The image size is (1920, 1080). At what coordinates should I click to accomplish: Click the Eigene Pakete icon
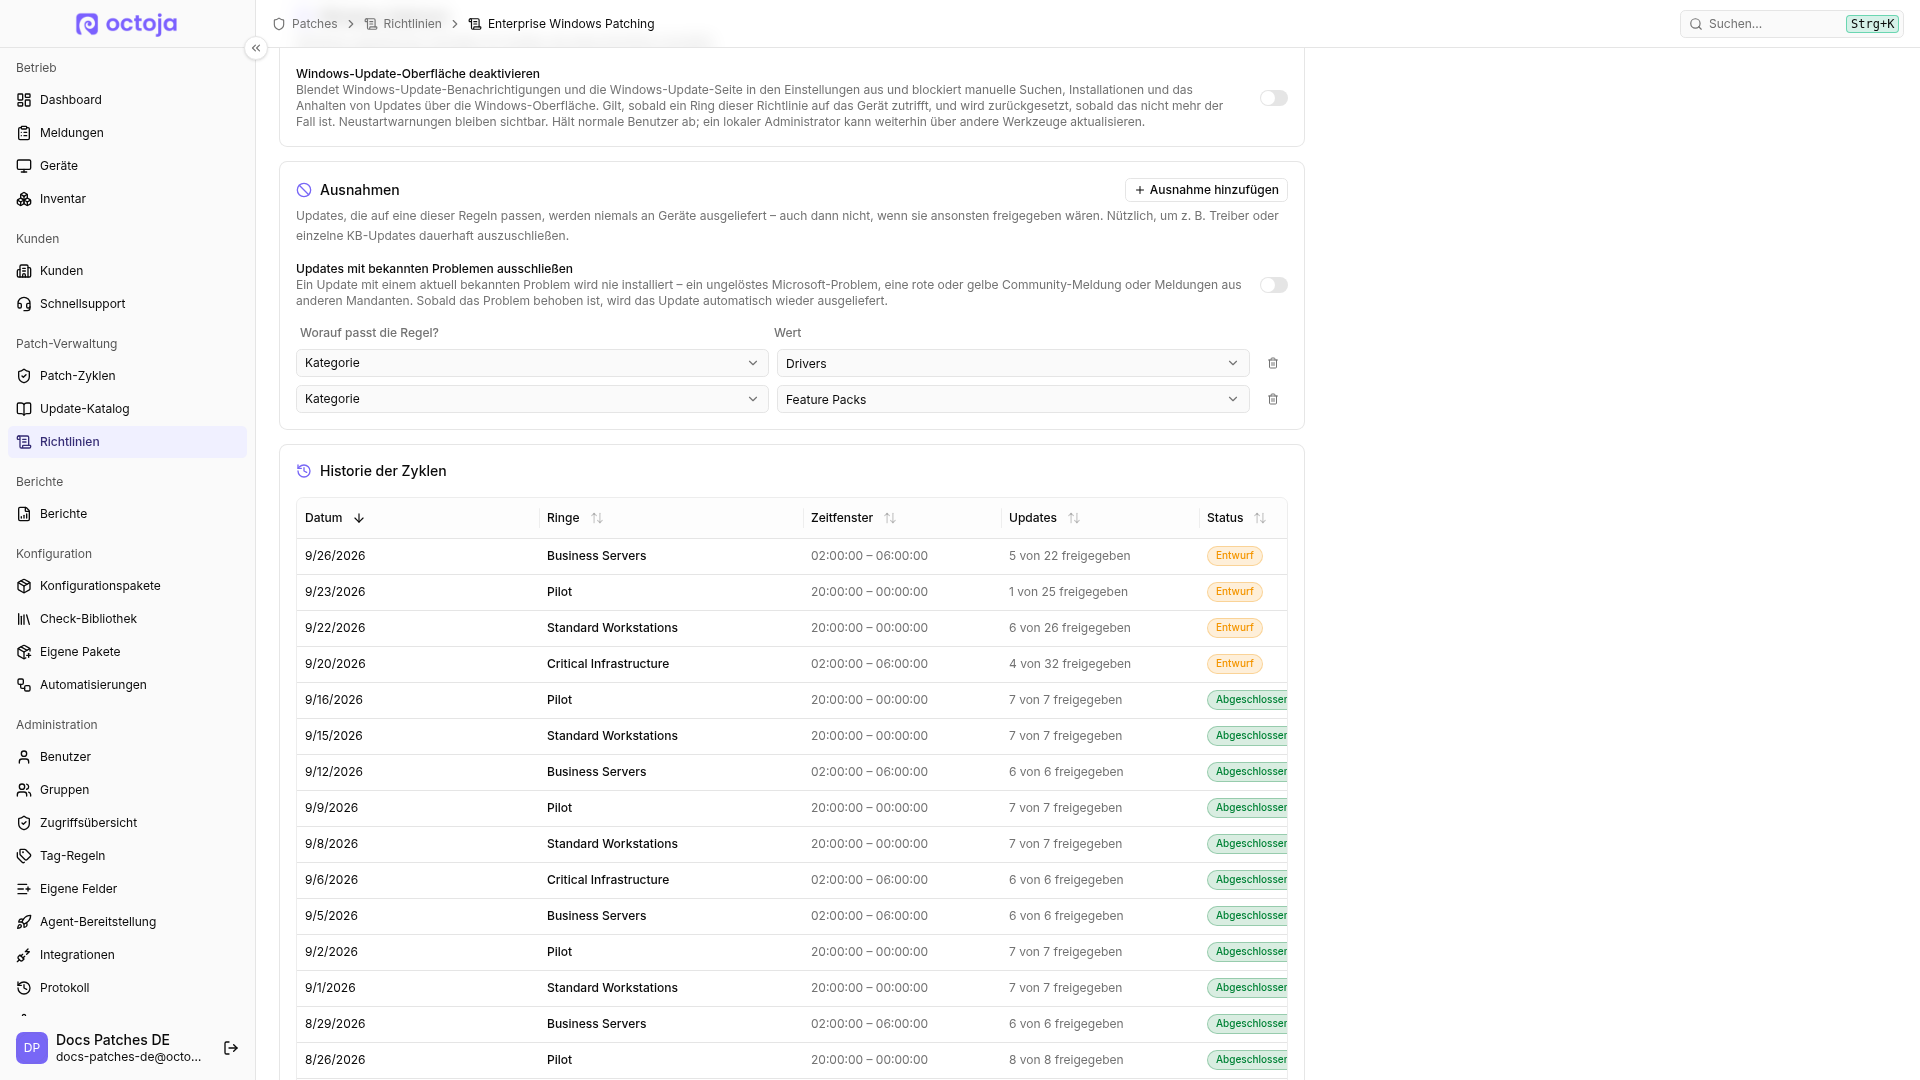pyautogui.click(x=24, y=652)
